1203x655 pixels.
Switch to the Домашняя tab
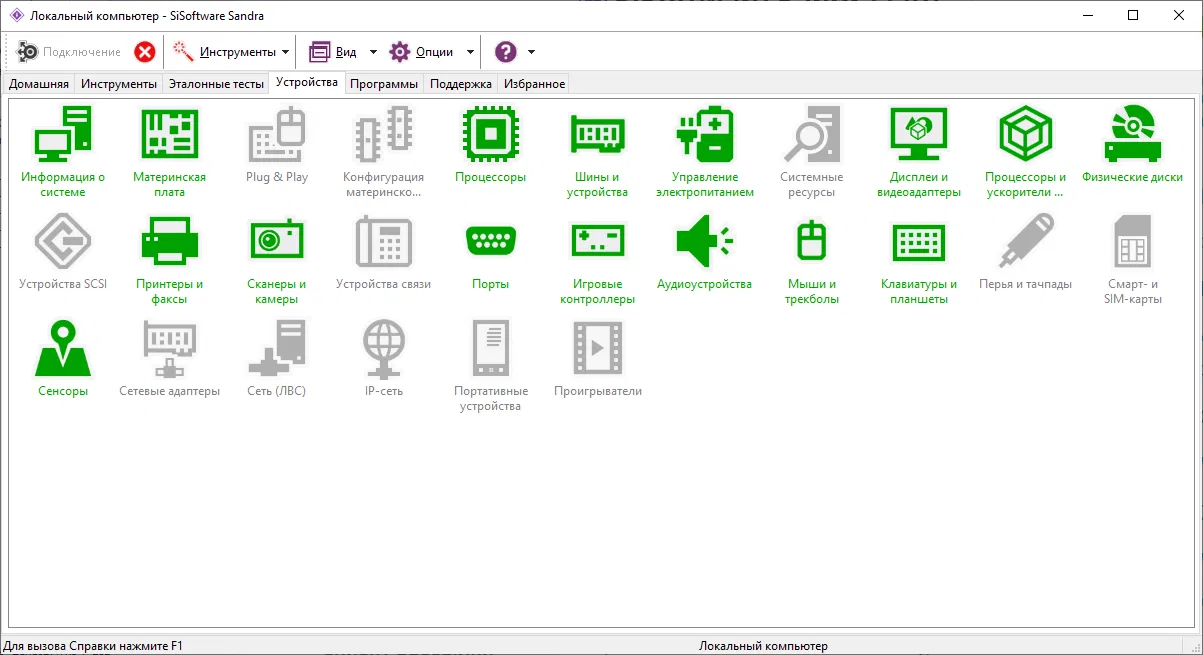coord(39,84)
